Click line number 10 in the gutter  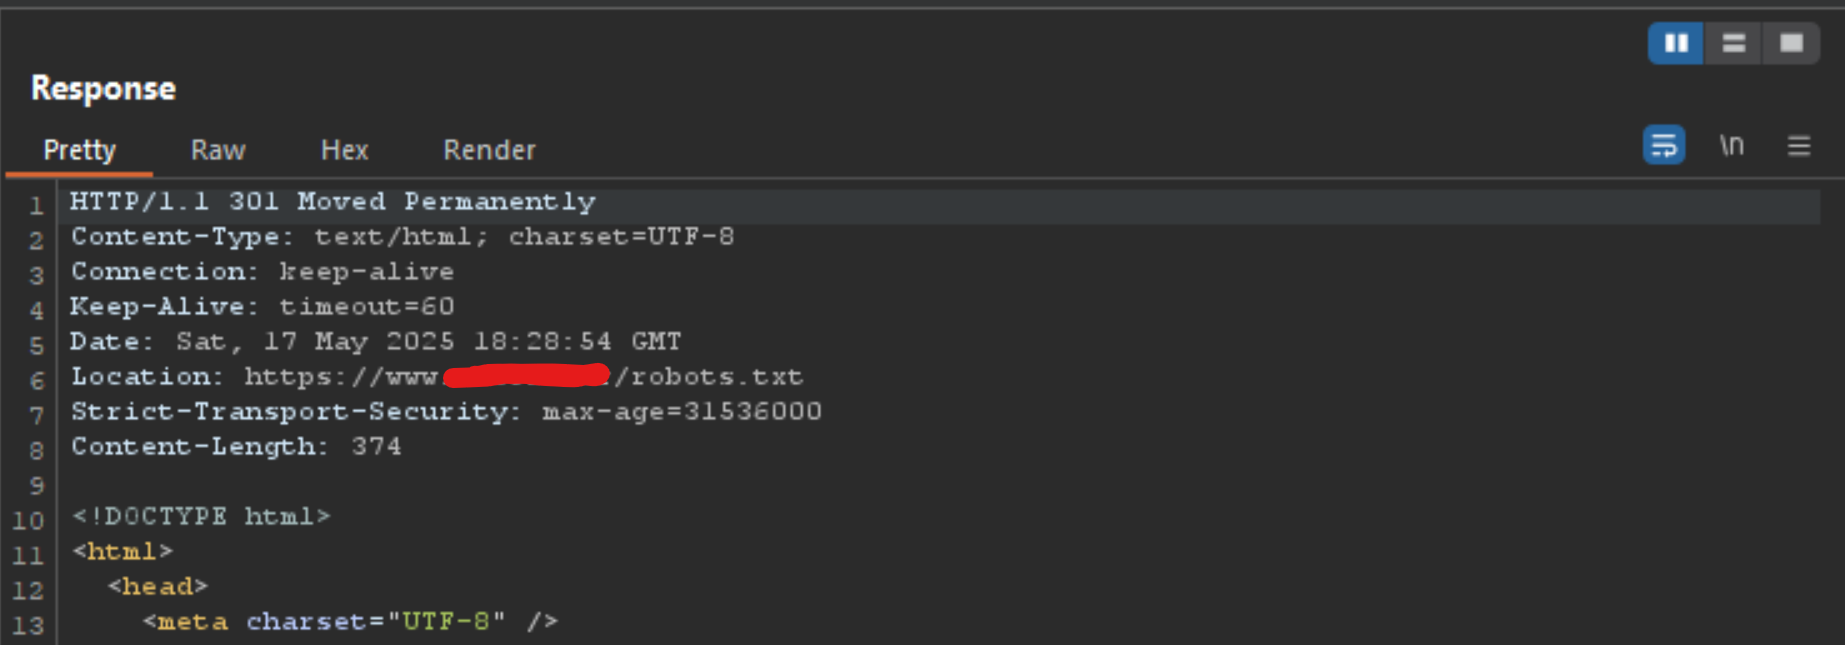click(x=28, y=521)
